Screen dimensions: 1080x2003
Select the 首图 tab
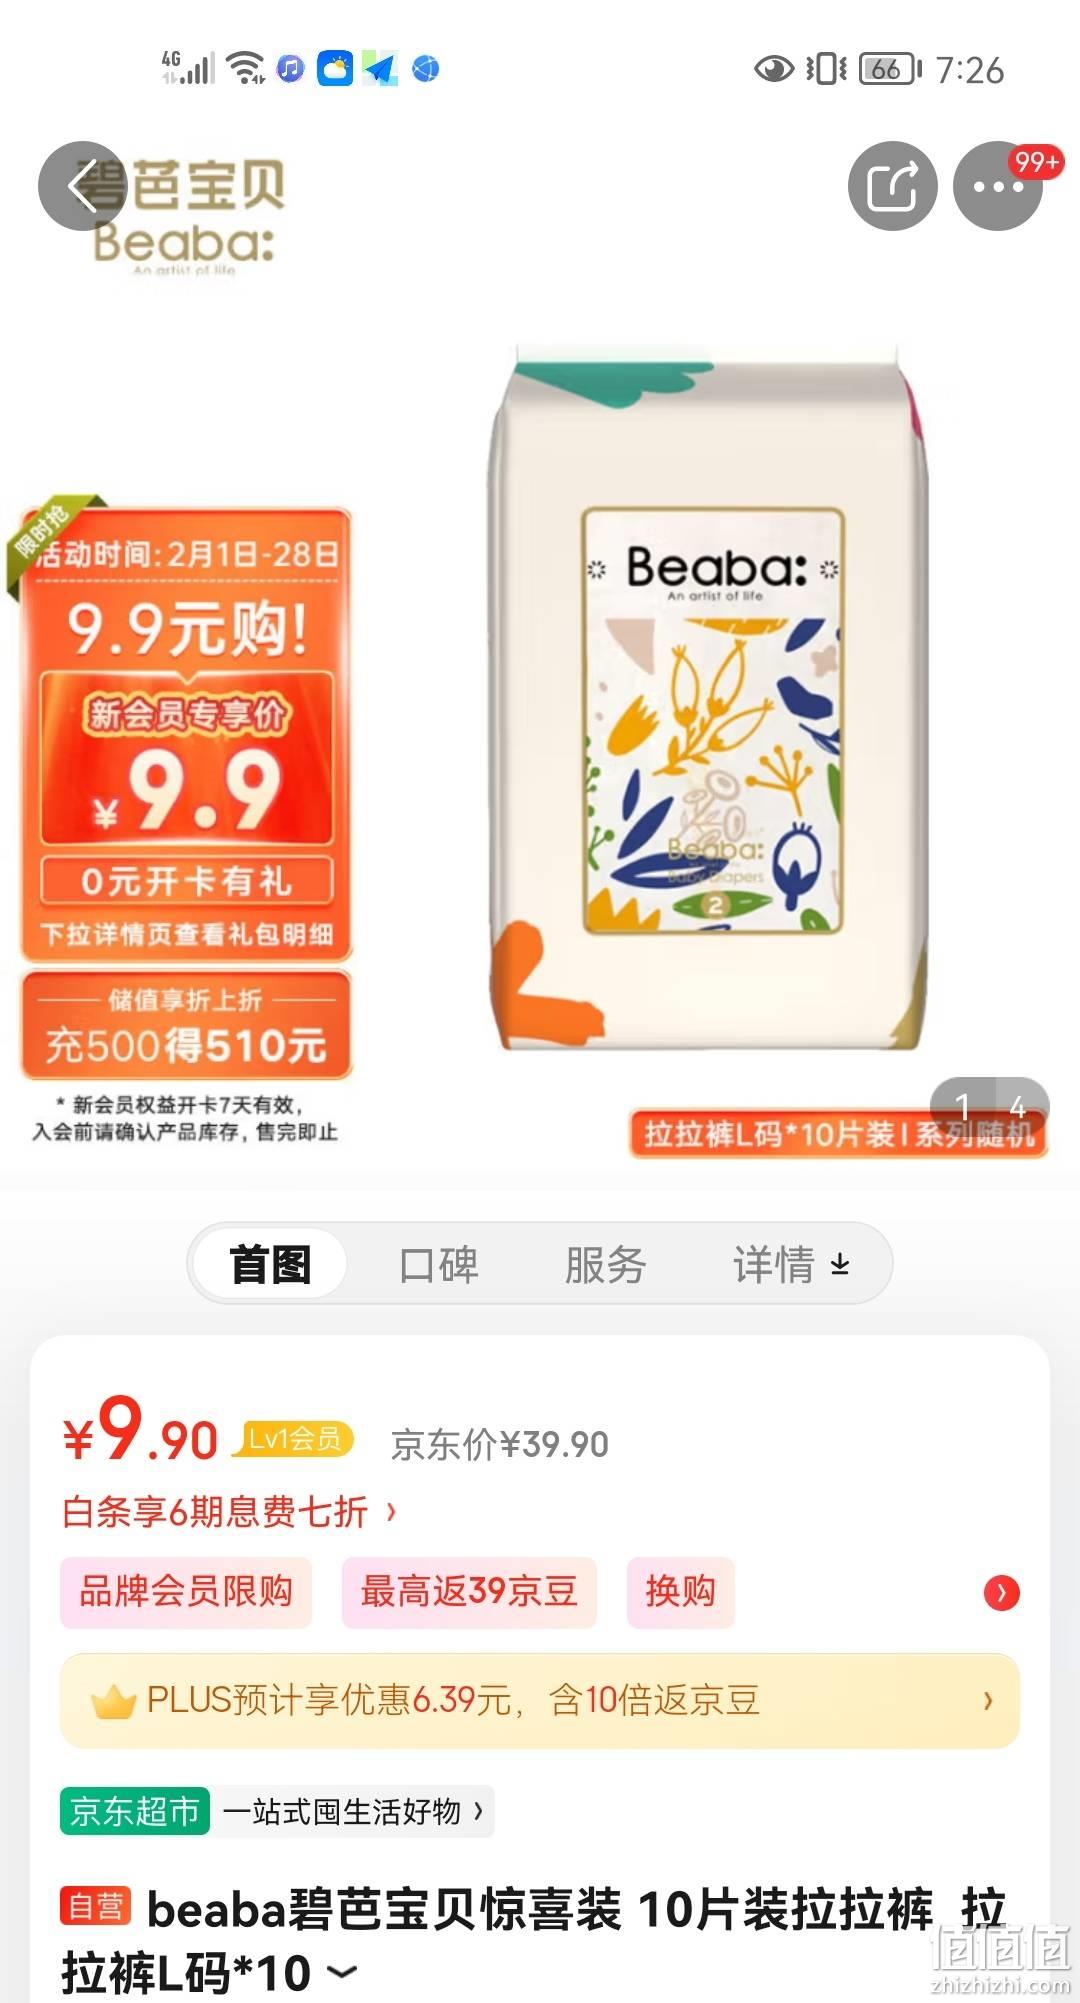(270, 1264)
